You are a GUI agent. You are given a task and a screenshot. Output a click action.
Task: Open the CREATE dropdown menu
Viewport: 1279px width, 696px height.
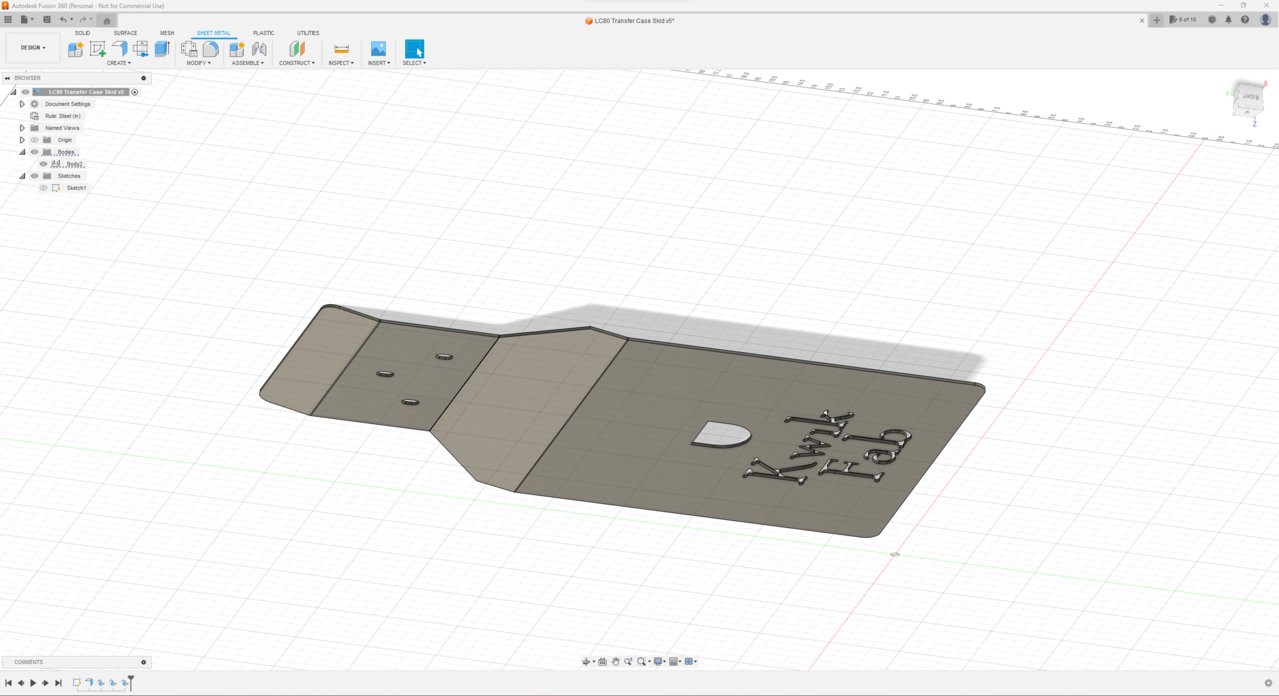(119, 63)
